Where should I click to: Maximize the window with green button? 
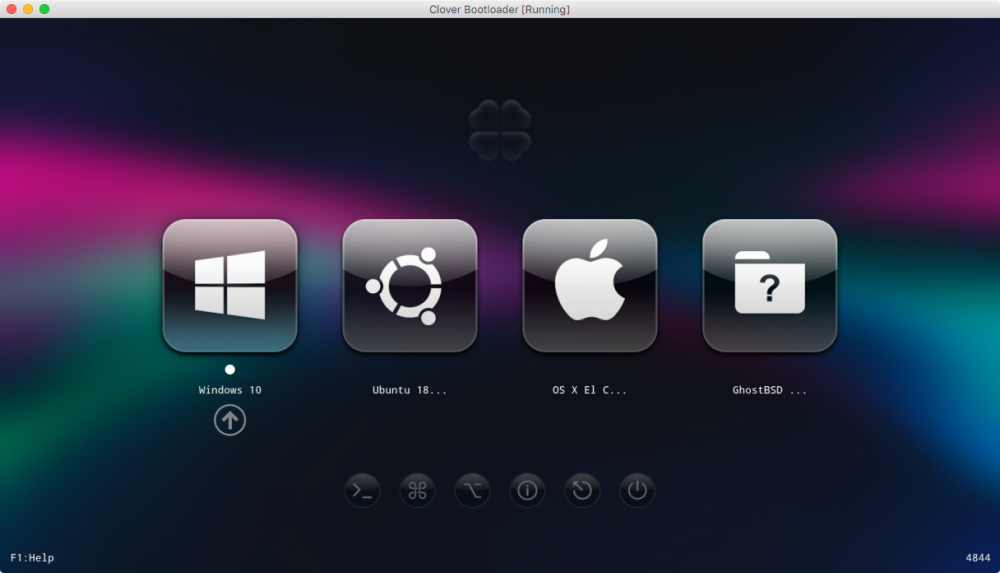[44, 9]
